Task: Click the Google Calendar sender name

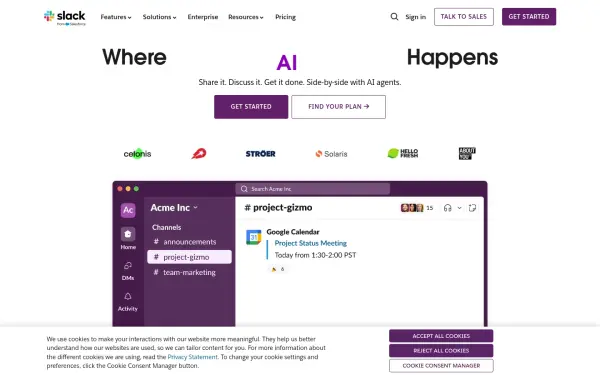Action: 293,232
